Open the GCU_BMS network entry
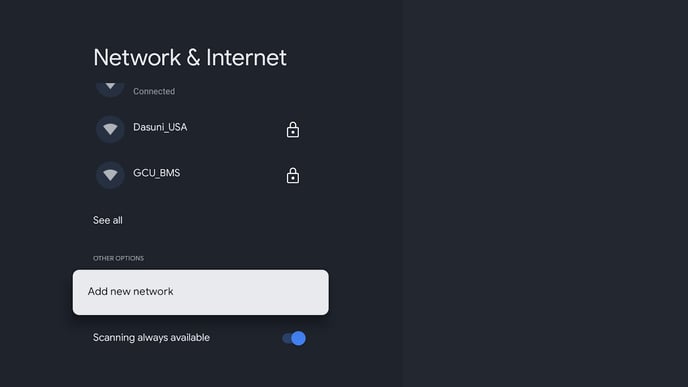 [201, 175]
